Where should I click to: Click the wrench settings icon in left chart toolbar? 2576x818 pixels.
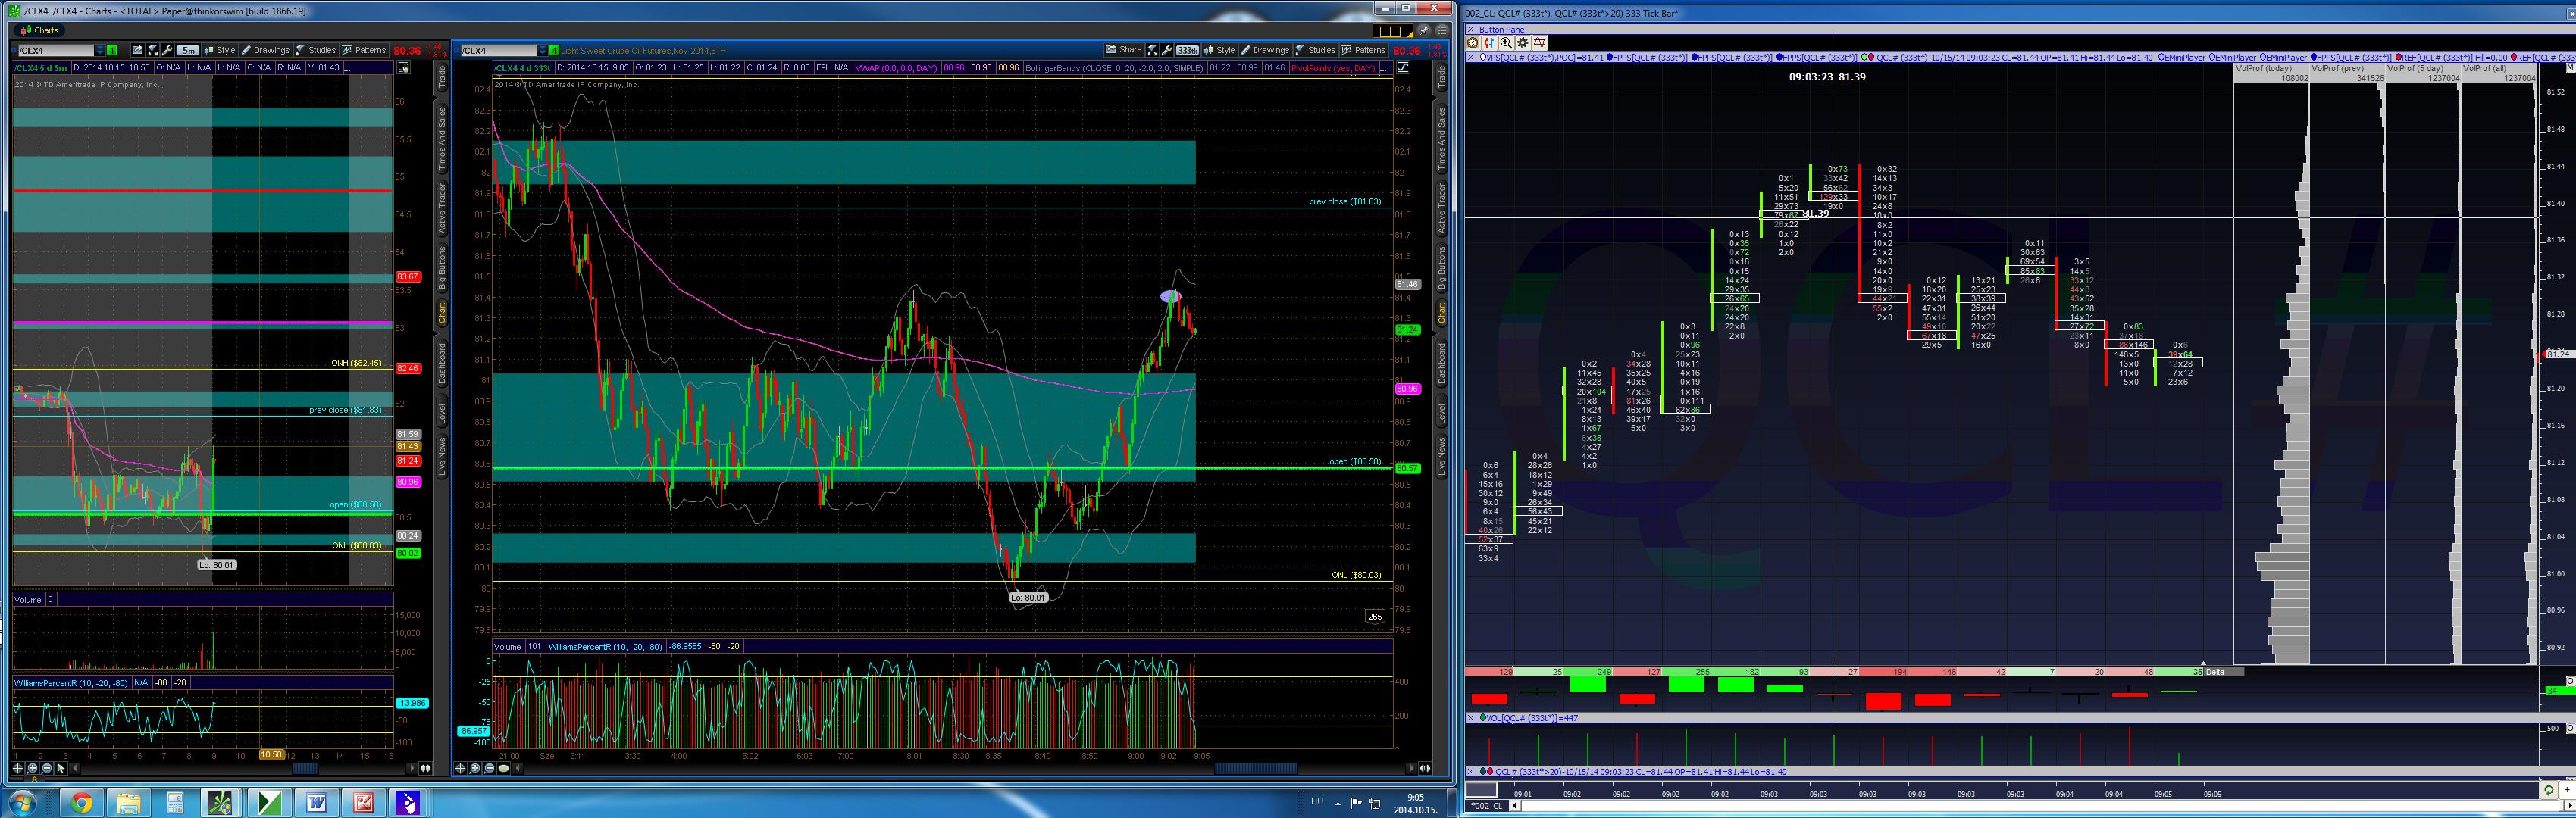pos(168,50)
